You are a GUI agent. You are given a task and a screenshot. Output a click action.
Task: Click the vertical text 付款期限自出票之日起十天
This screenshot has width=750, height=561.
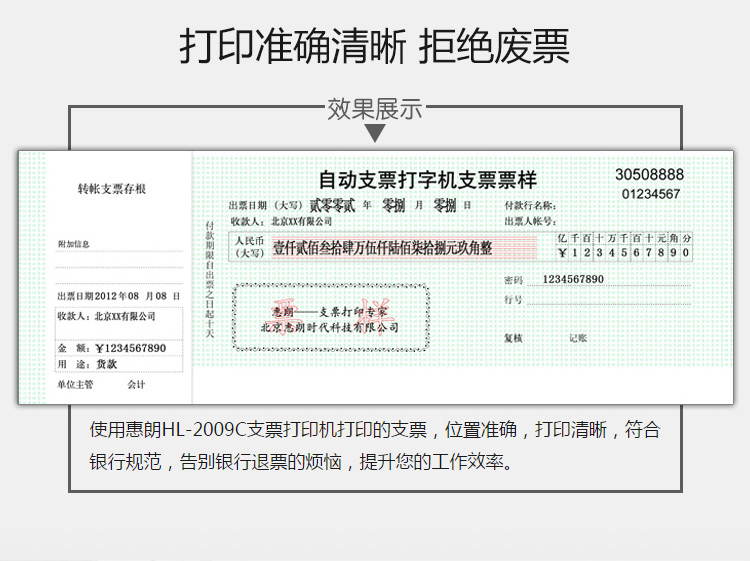(x=210, y=279)
